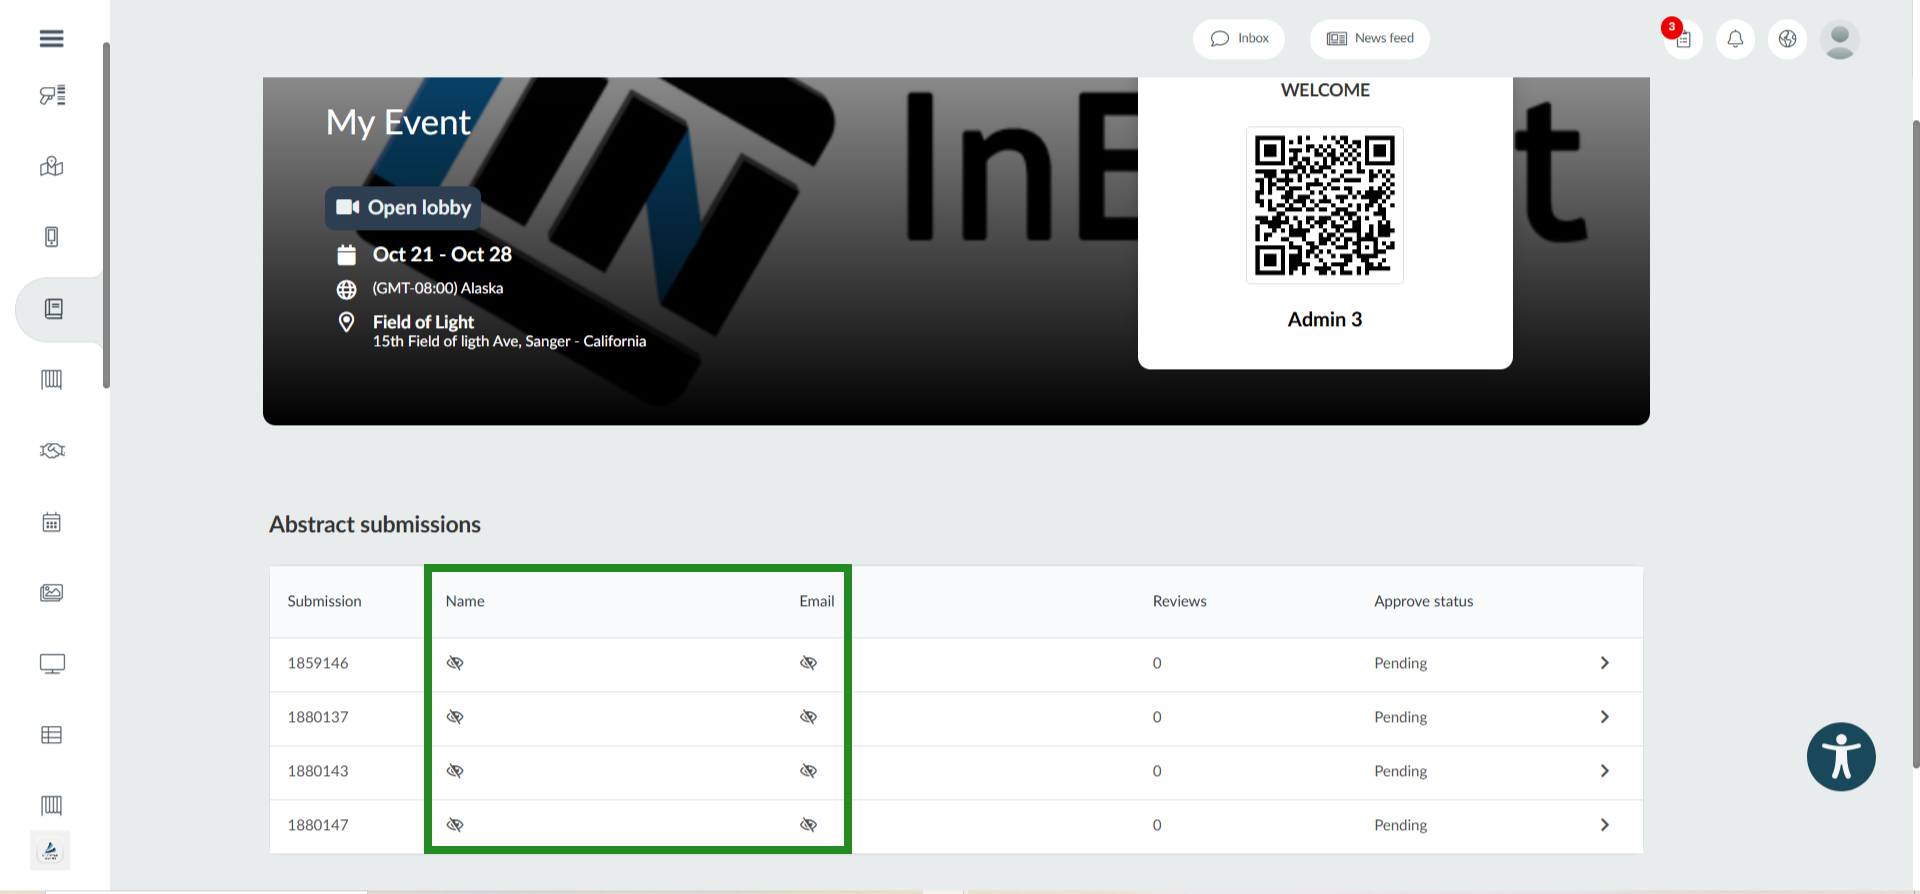Toggle hidden name eye icon for 1880147
Screen dimensions: 1920x894
455,825
